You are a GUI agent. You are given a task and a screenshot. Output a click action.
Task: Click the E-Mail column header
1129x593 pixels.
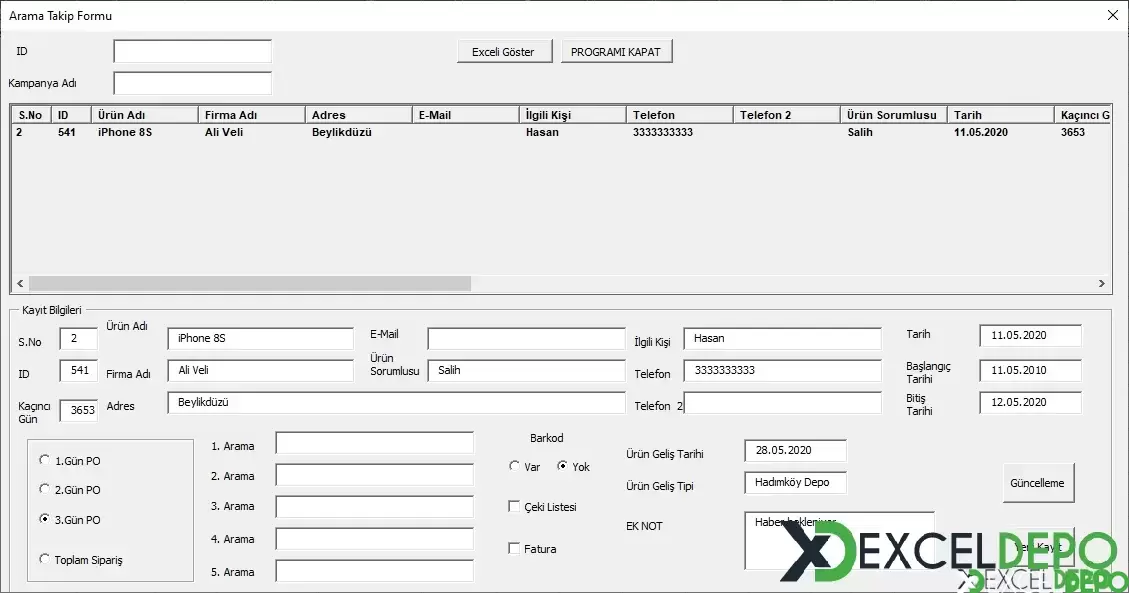(x=466, y=115)
